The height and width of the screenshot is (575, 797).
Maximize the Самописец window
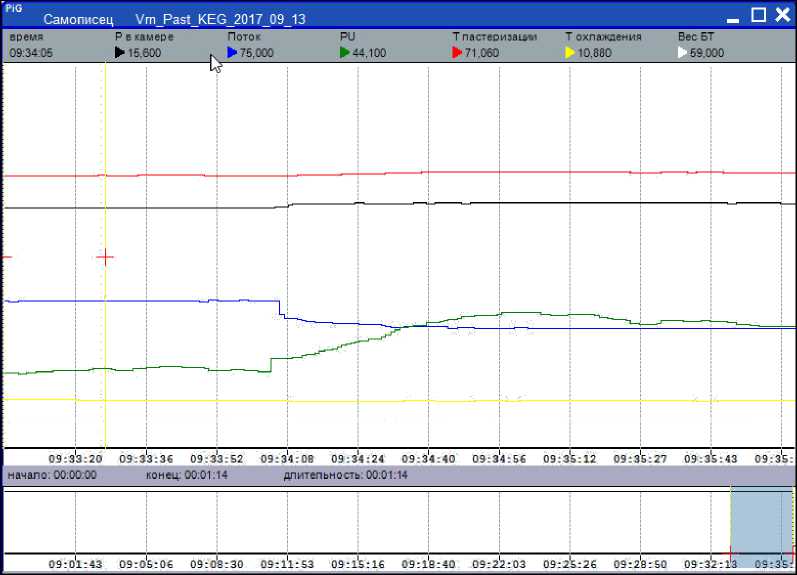(x=758, y=15)
